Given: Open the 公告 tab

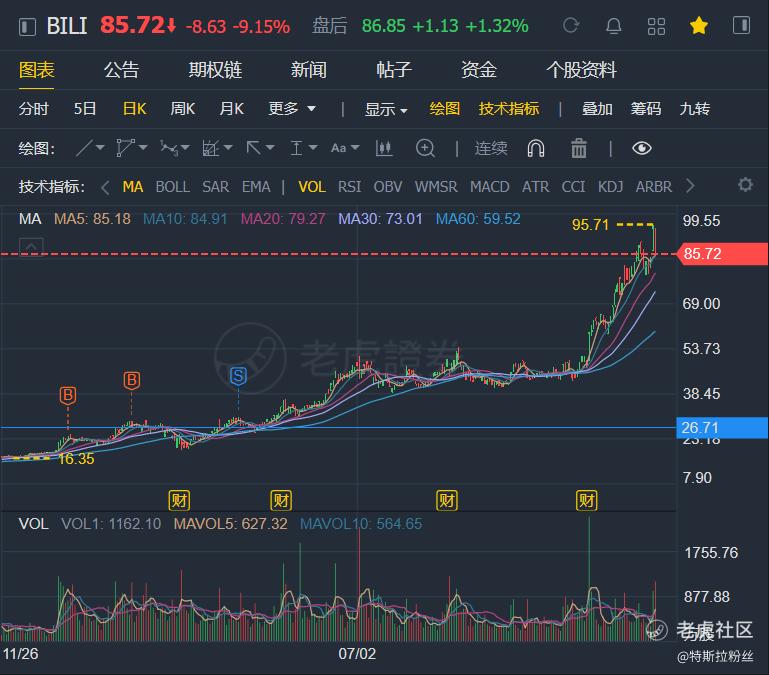Looking at the screenshot, I should [x=121, y=70].
